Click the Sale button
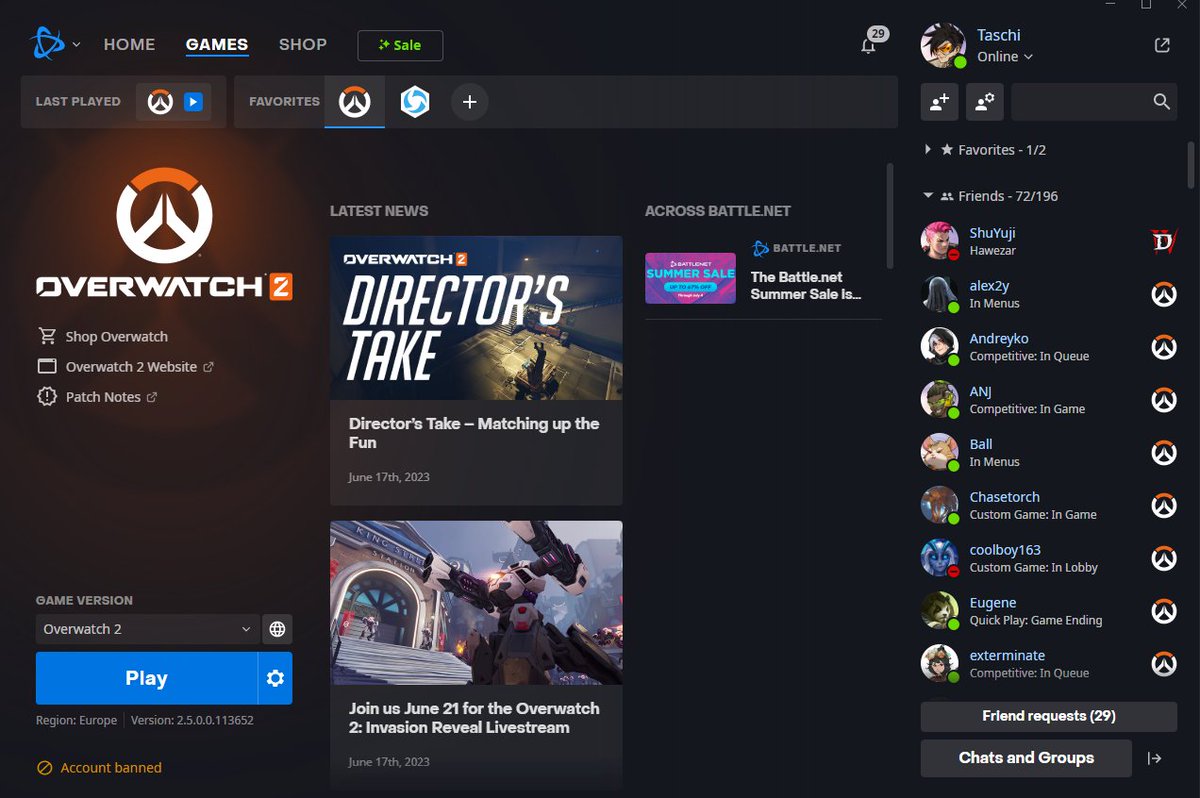The image size is (1200, 798). (400, 45)
